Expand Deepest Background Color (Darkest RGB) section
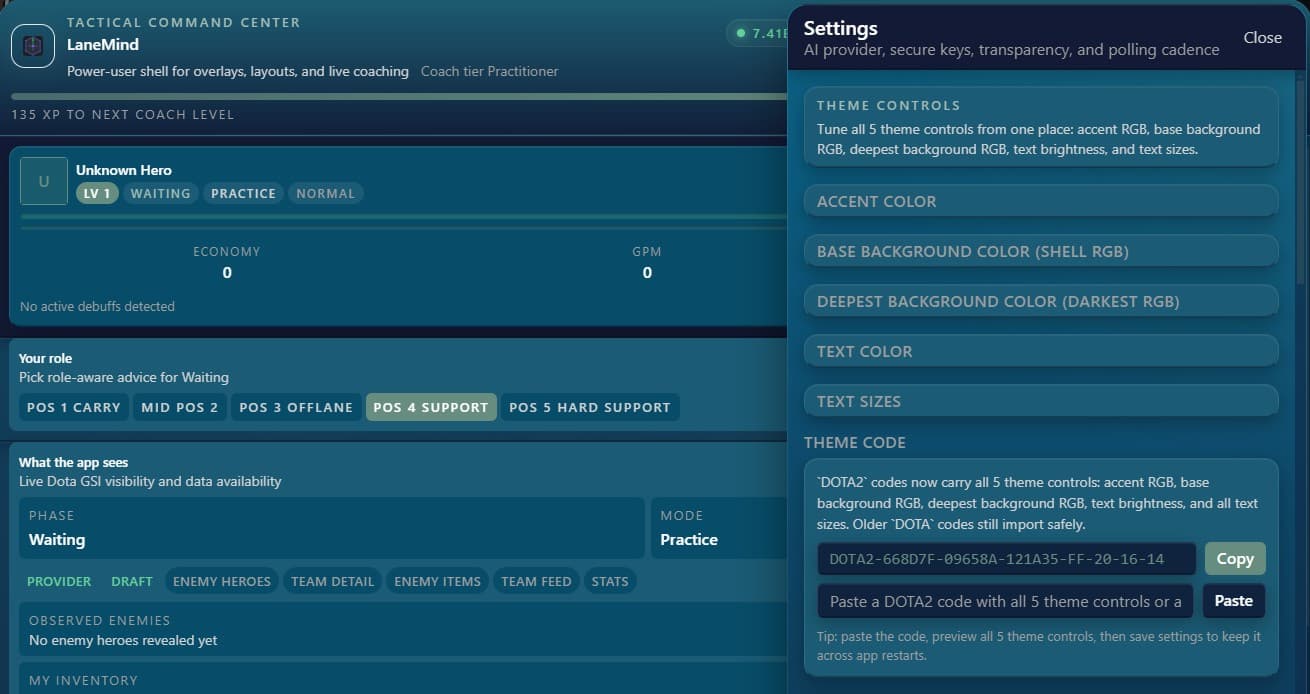 (1041, 301)
